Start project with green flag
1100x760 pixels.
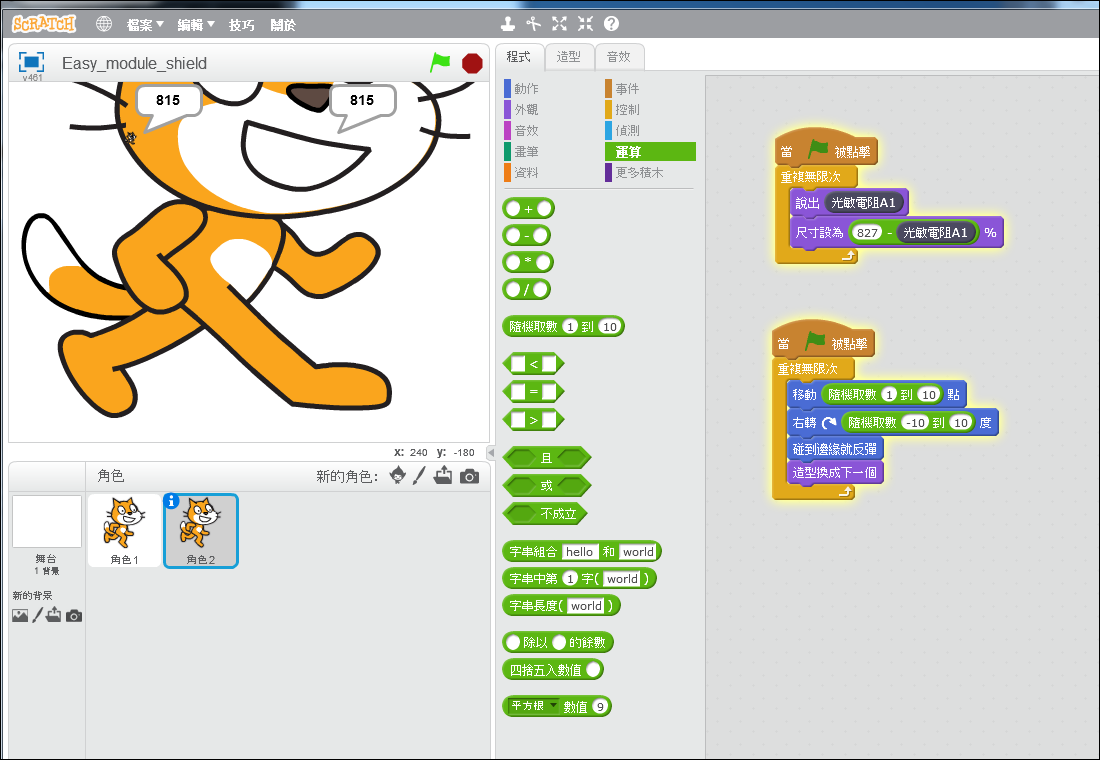440,62
